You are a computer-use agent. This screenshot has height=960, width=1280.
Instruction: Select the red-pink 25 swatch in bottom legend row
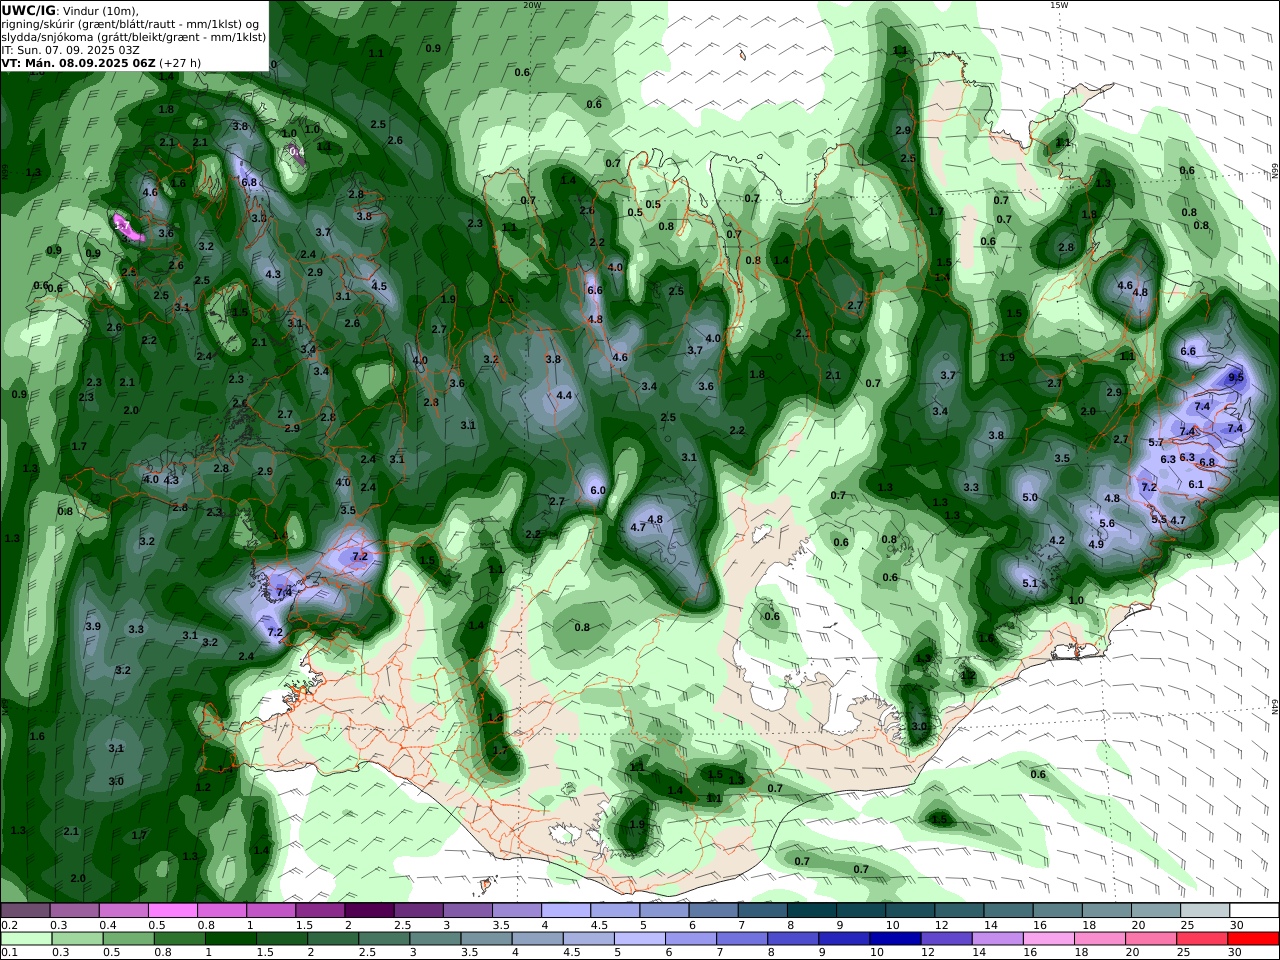point(1203,939)
